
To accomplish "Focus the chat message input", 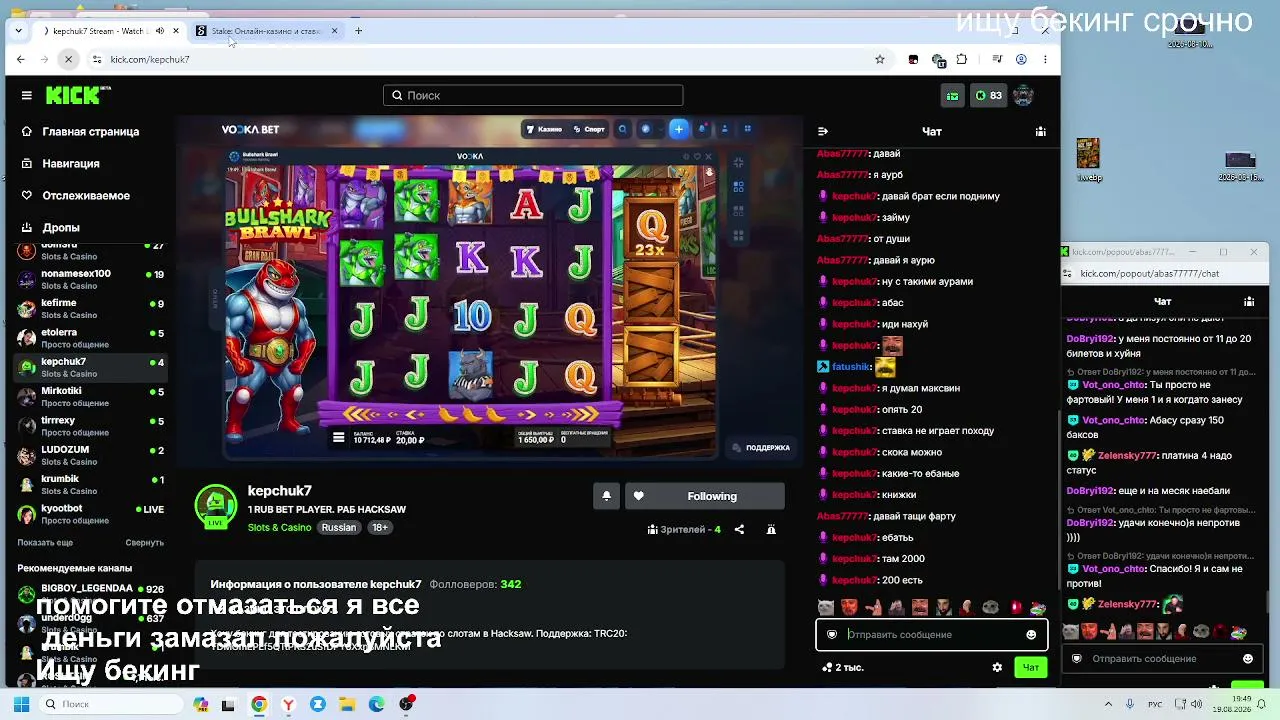I will point(932,634).
